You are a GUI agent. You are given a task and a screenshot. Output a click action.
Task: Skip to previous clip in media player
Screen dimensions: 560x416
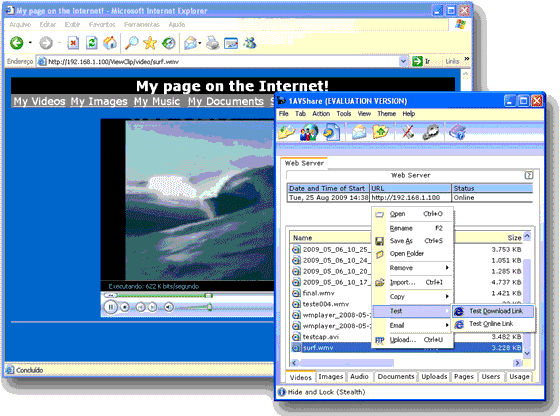point(140,307)
